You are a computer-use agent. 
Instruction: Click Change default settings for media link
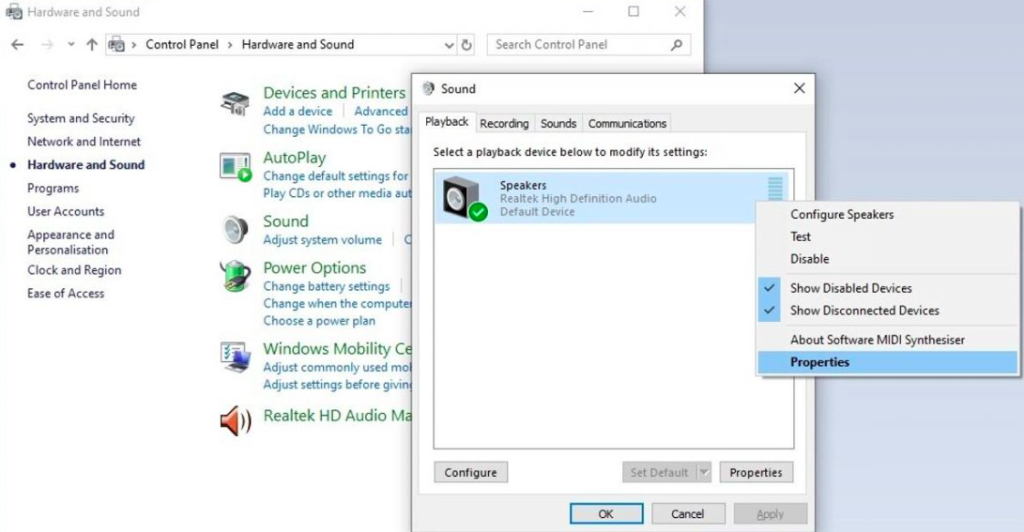coord(337,176)
